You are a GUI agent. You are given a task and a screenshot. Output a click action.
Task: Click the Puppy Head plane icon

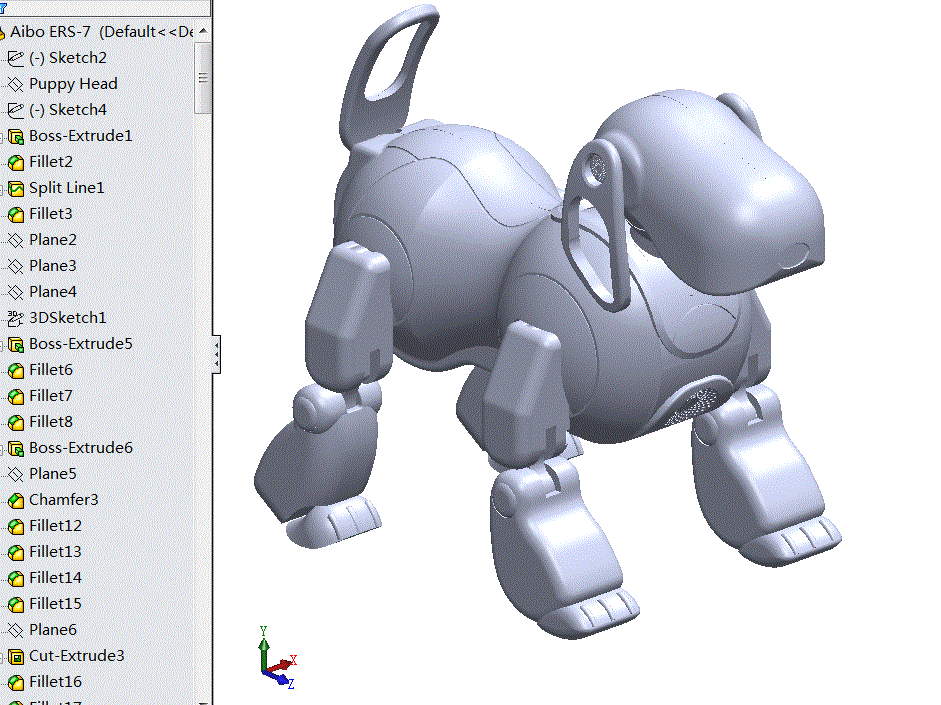pos(16,84)
